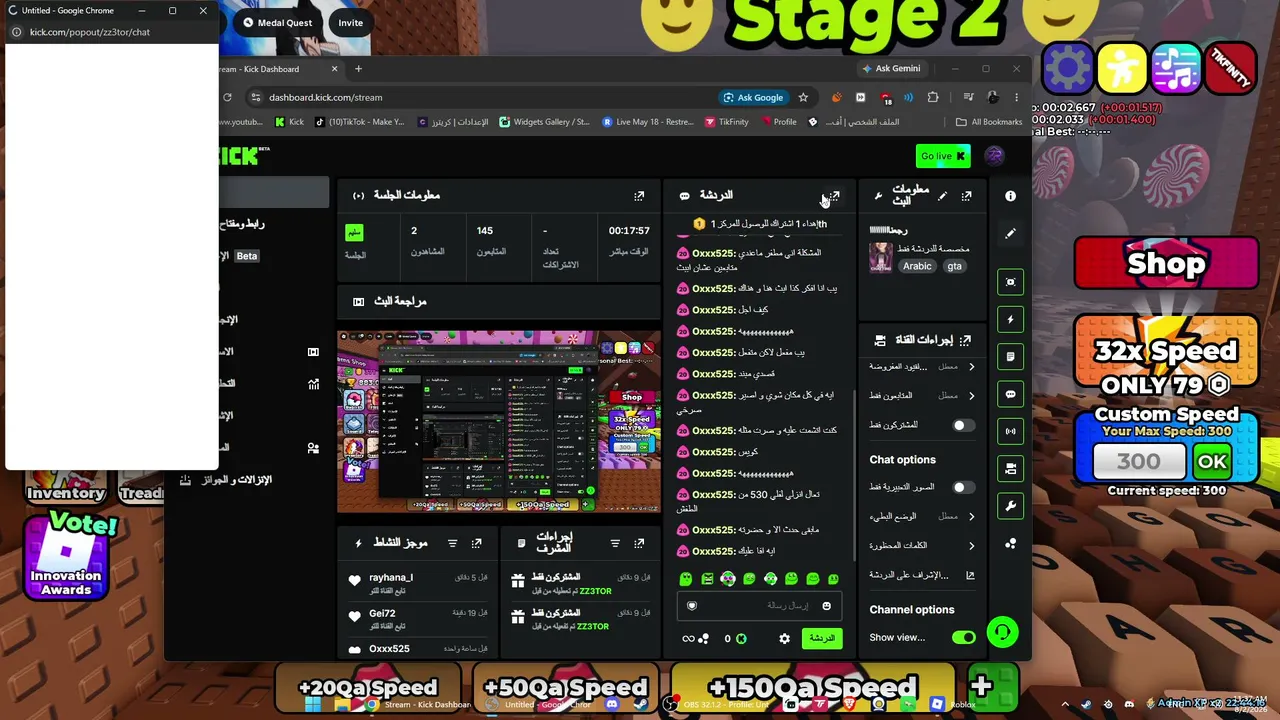Open Gei72 in activity feed
The image size is (1280, 720).
[x=382, y=613]
